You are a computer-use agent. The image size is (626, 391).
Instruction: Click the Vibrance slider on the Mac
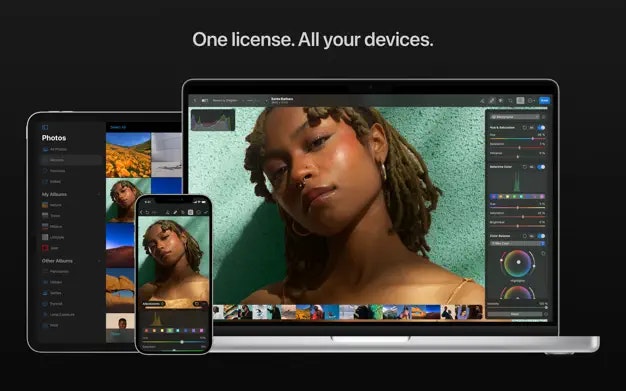(x=517, y=157)
